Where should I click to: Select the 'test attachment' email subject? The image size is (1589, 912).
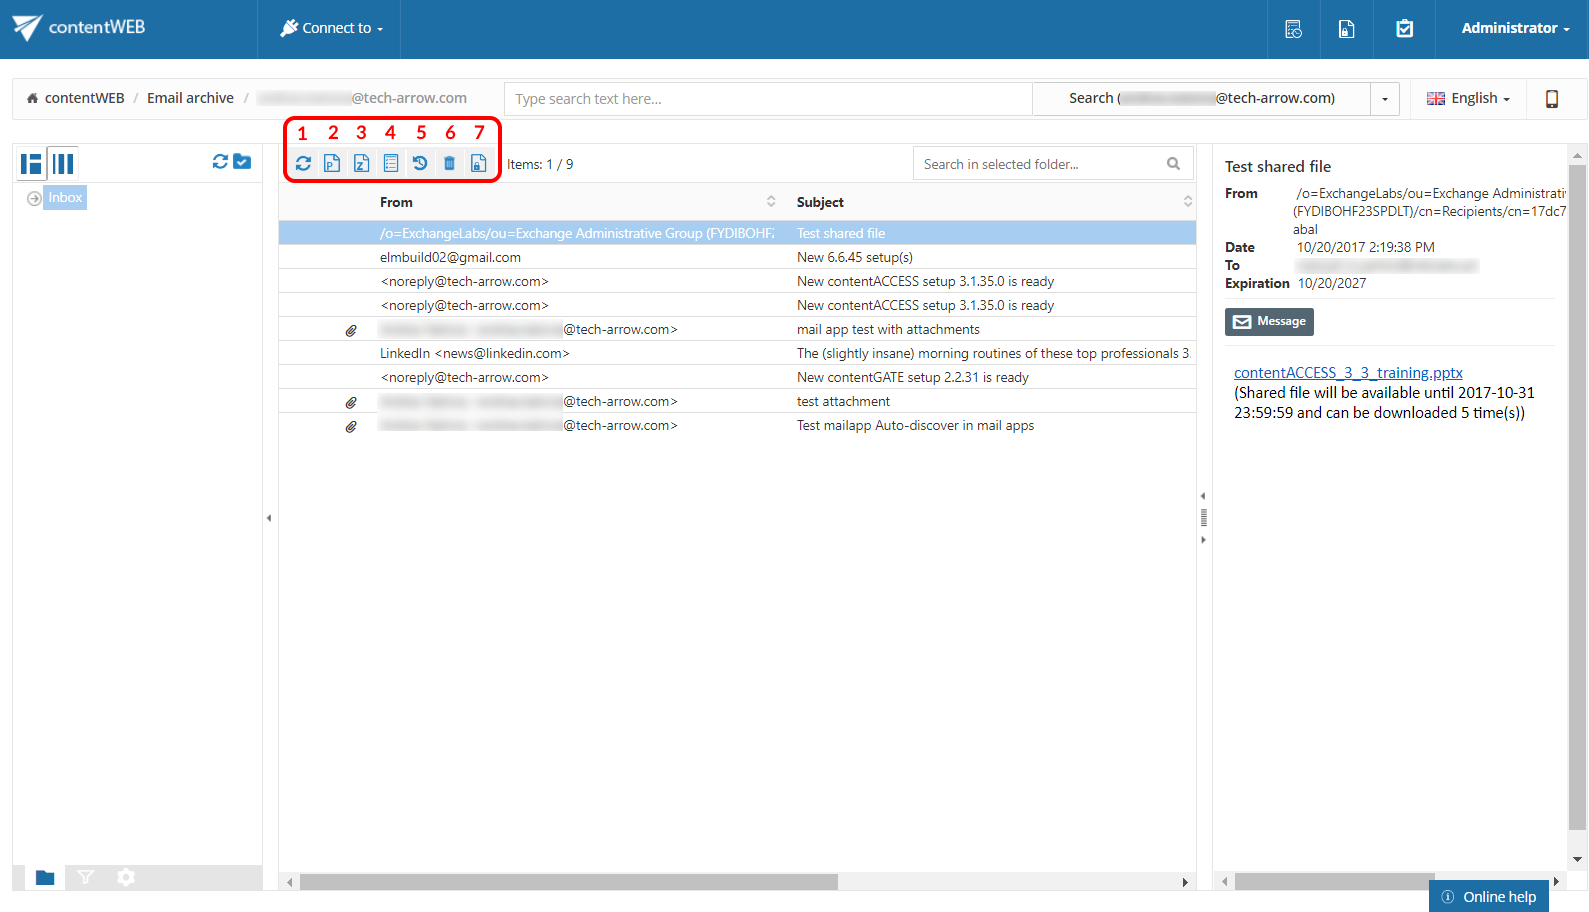843,401
